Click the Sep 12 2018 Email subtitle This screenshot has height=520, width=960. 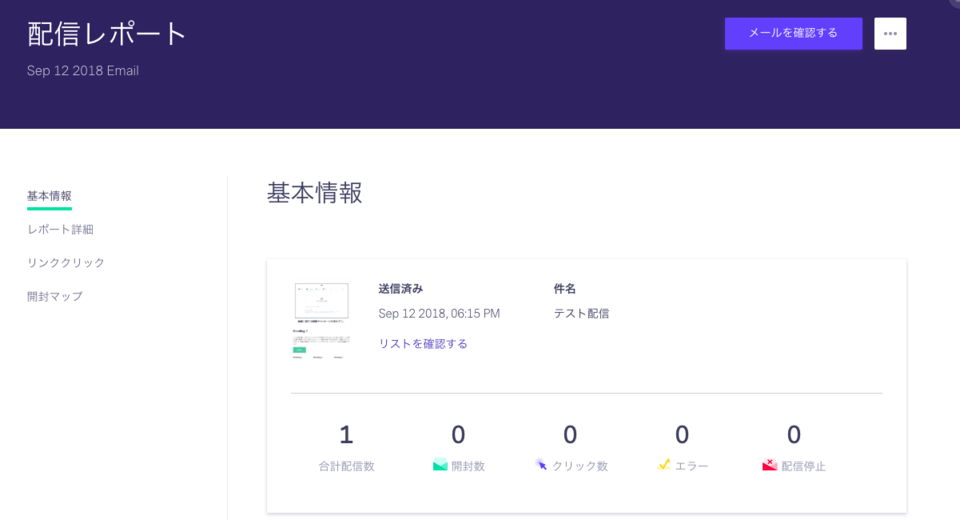coord(83,71)
